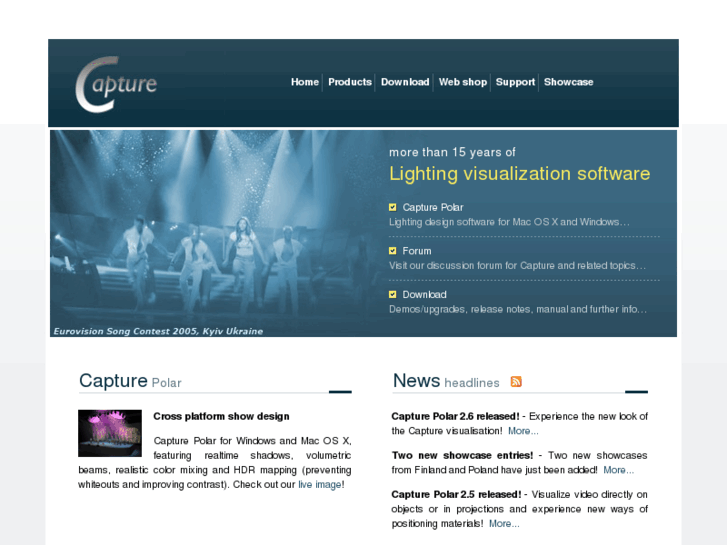Open the Showcase menu item

coord(568,82)
